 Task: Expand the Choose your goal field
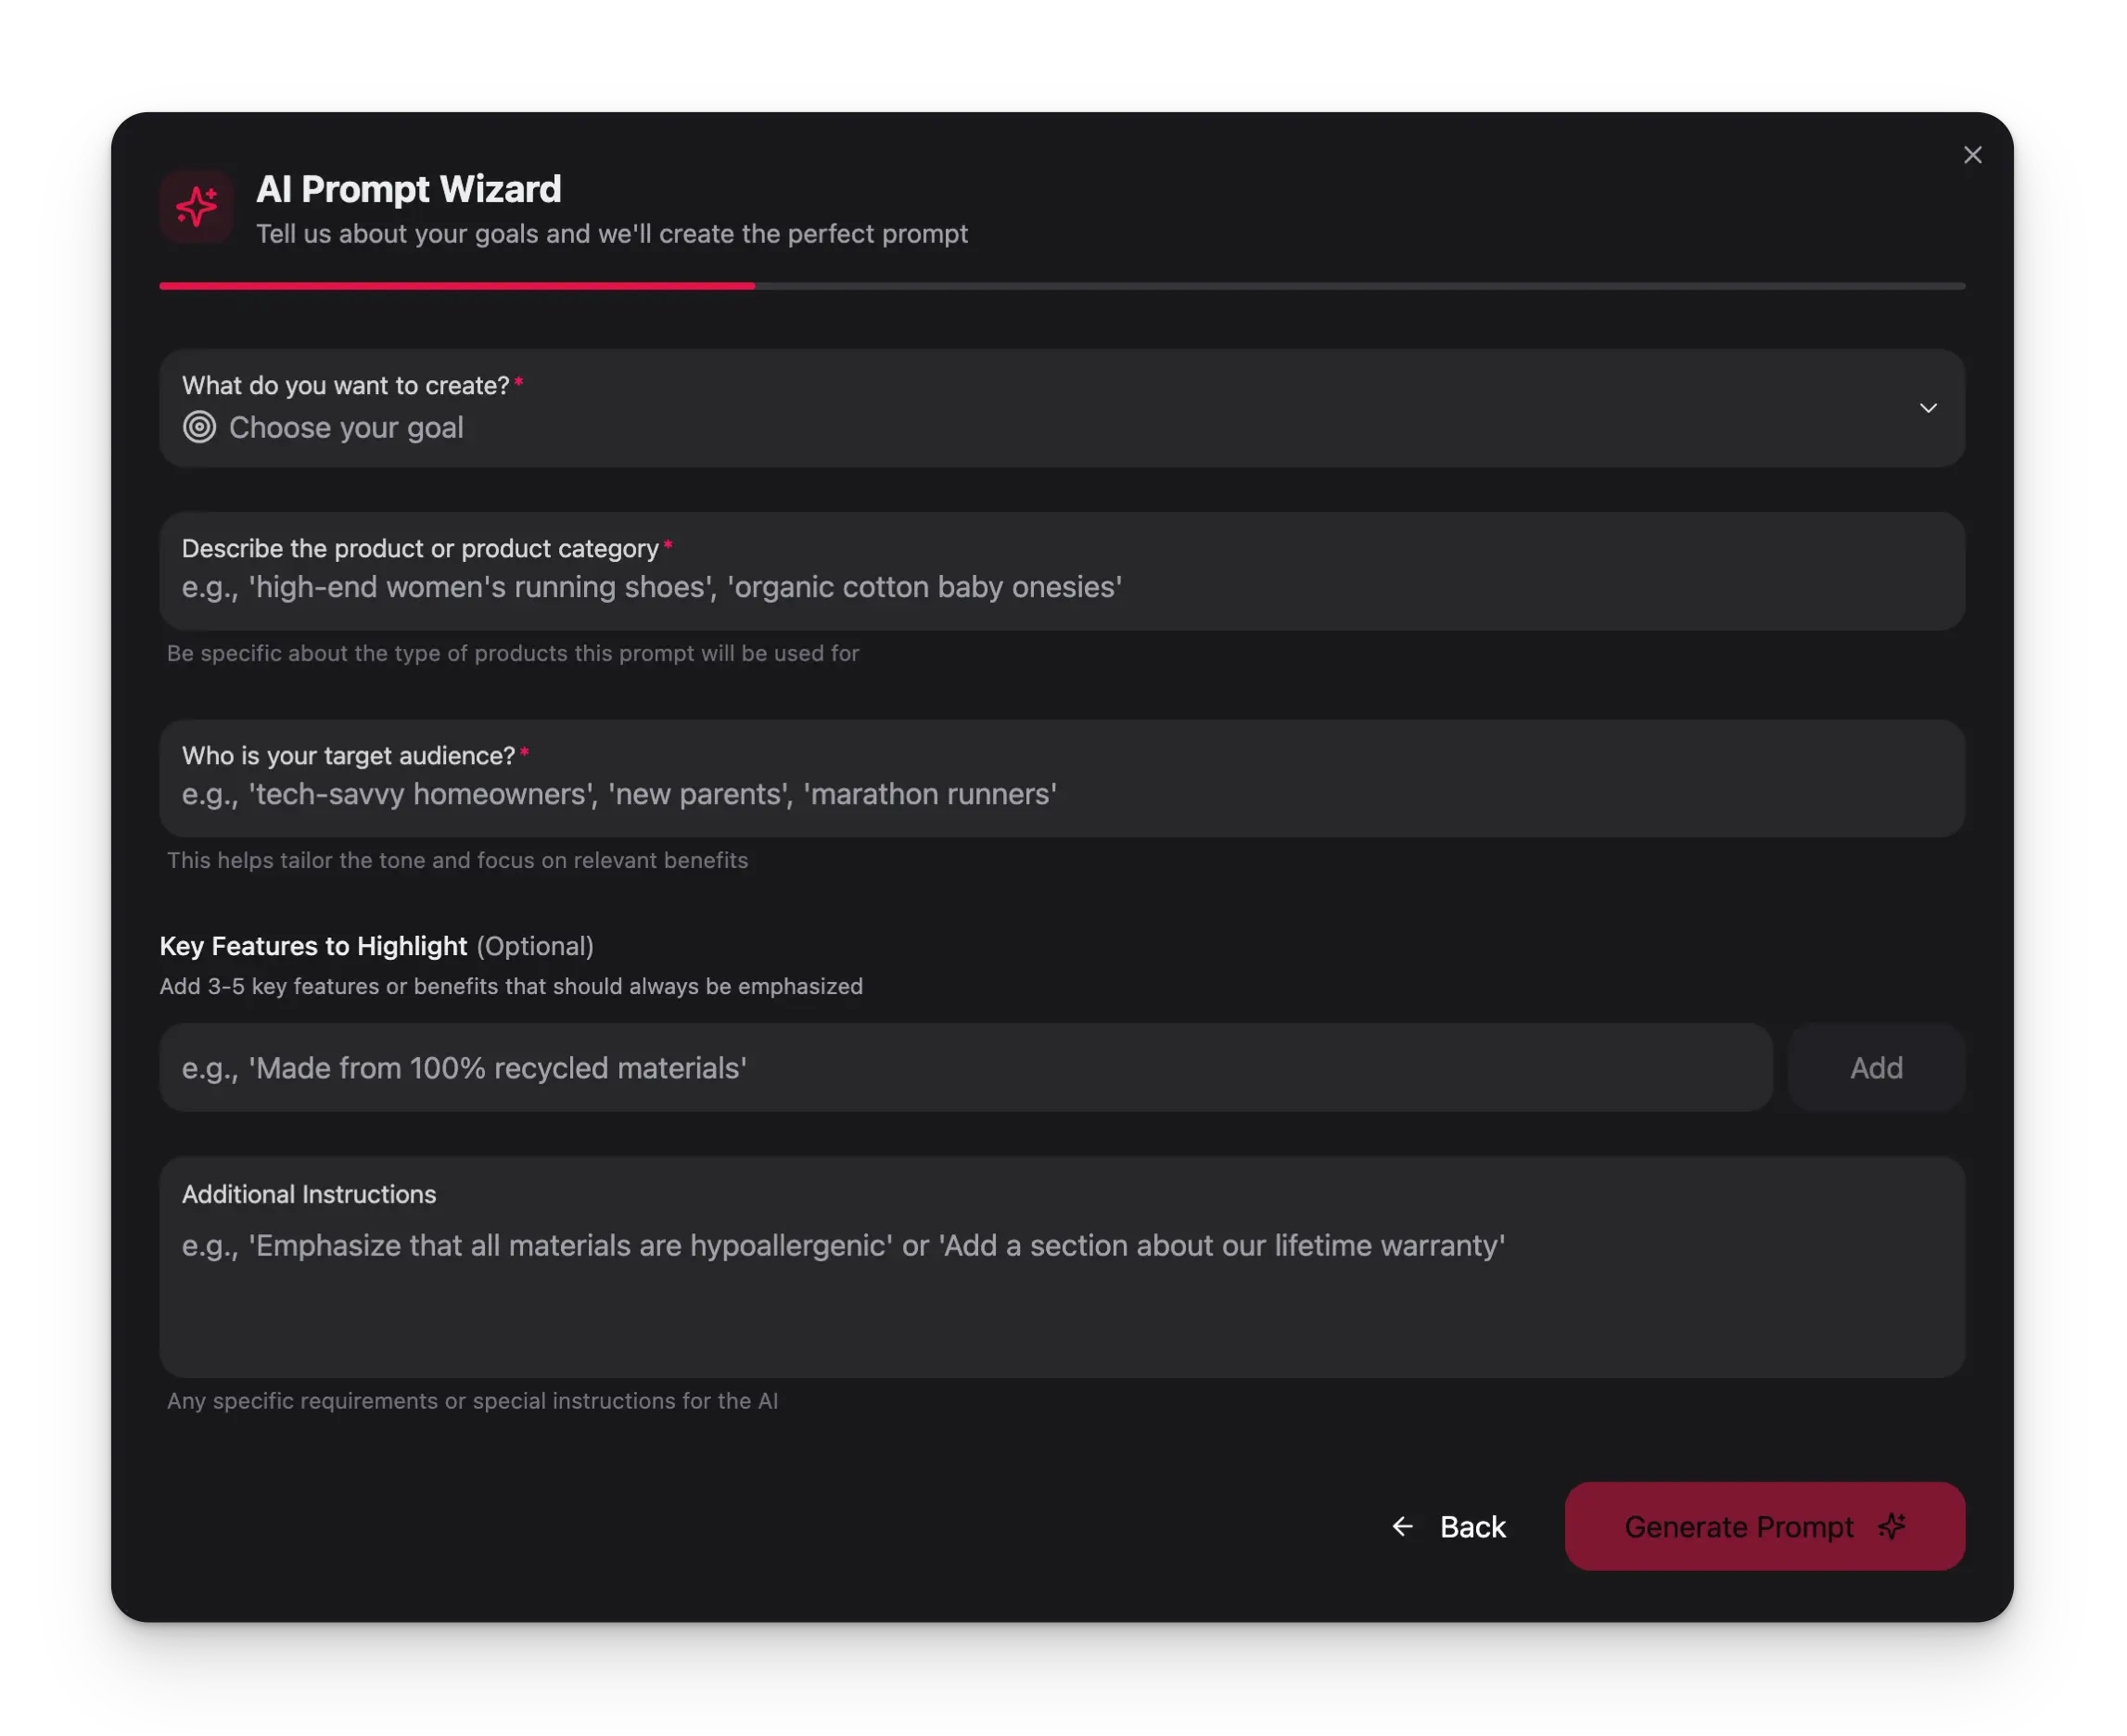coord(700,427)
